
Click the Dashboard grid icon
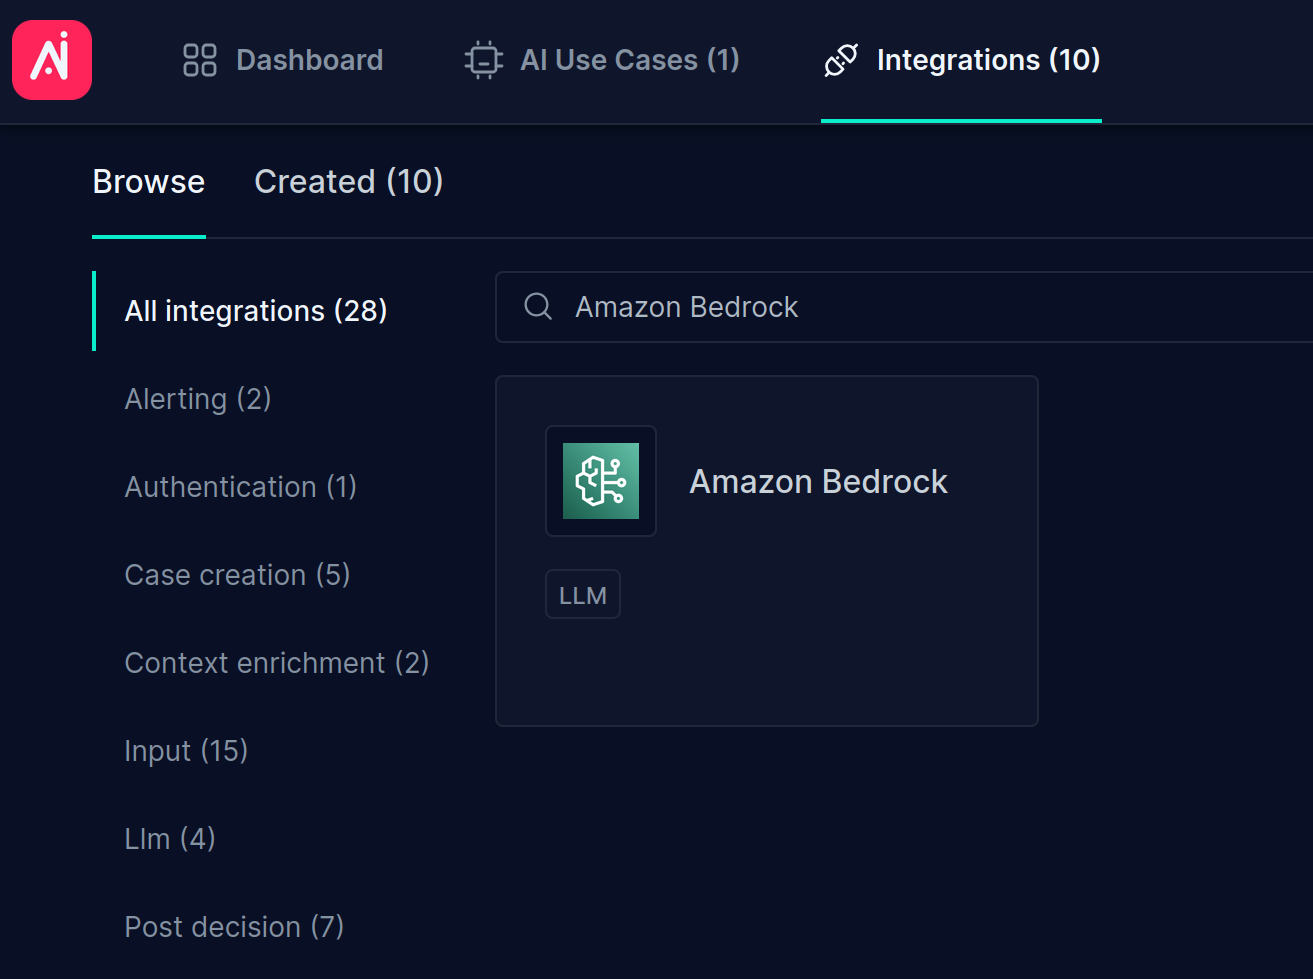click(x=200, y=60)
